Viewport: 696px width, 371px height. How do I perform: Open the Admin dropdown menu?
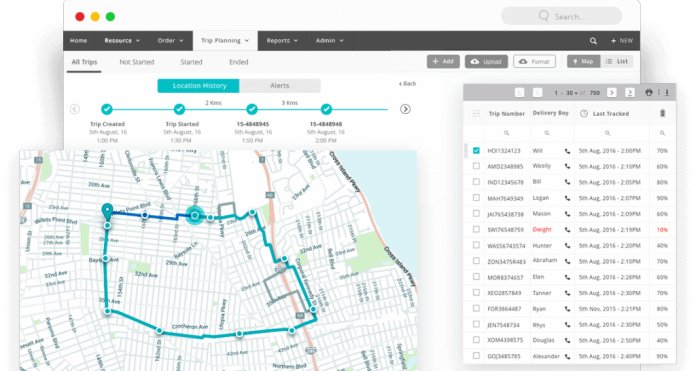(x=330, y=40)
